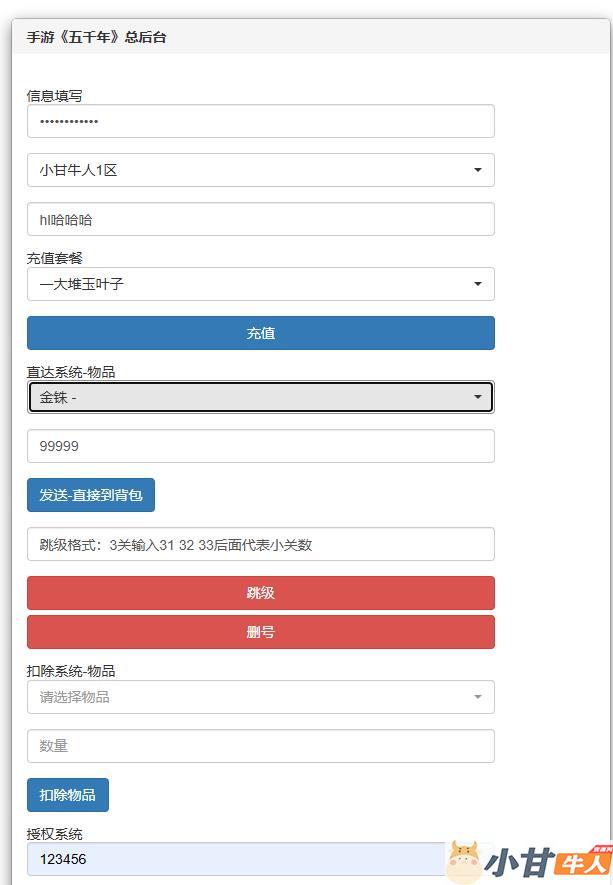Image resolution: width=613 pixels, height=885 pixels.
Task: Click the hl哈哈哈 username field
Action: 260,219
